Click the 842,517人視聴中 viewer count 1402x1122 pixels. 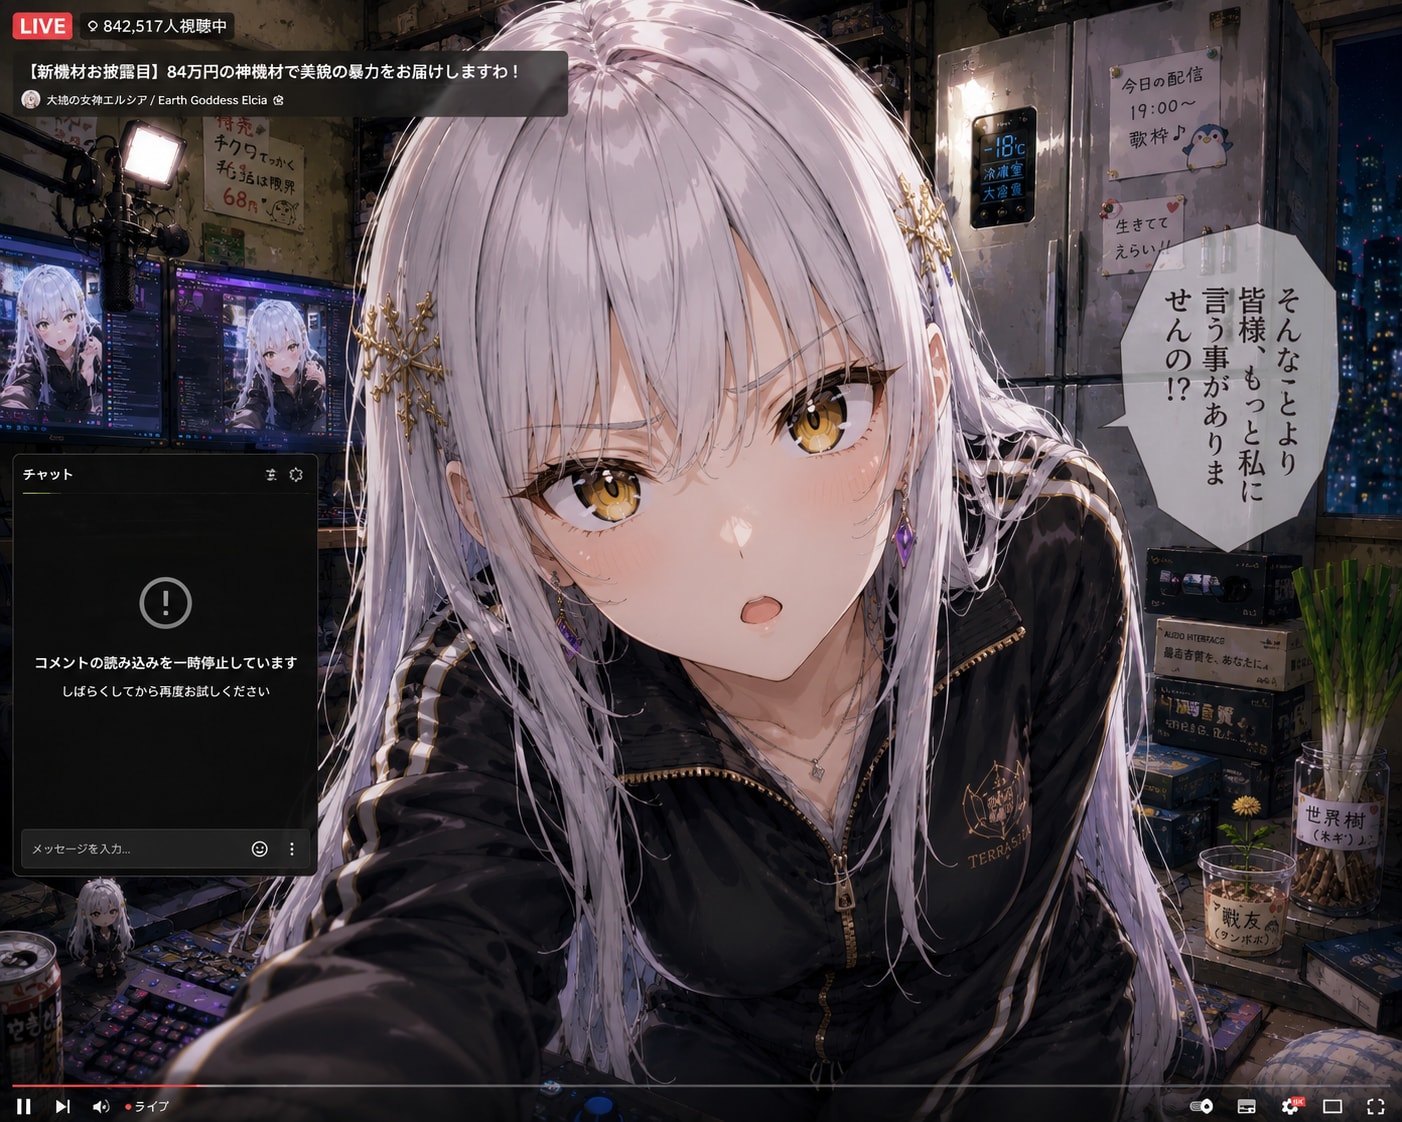[157, 26]
